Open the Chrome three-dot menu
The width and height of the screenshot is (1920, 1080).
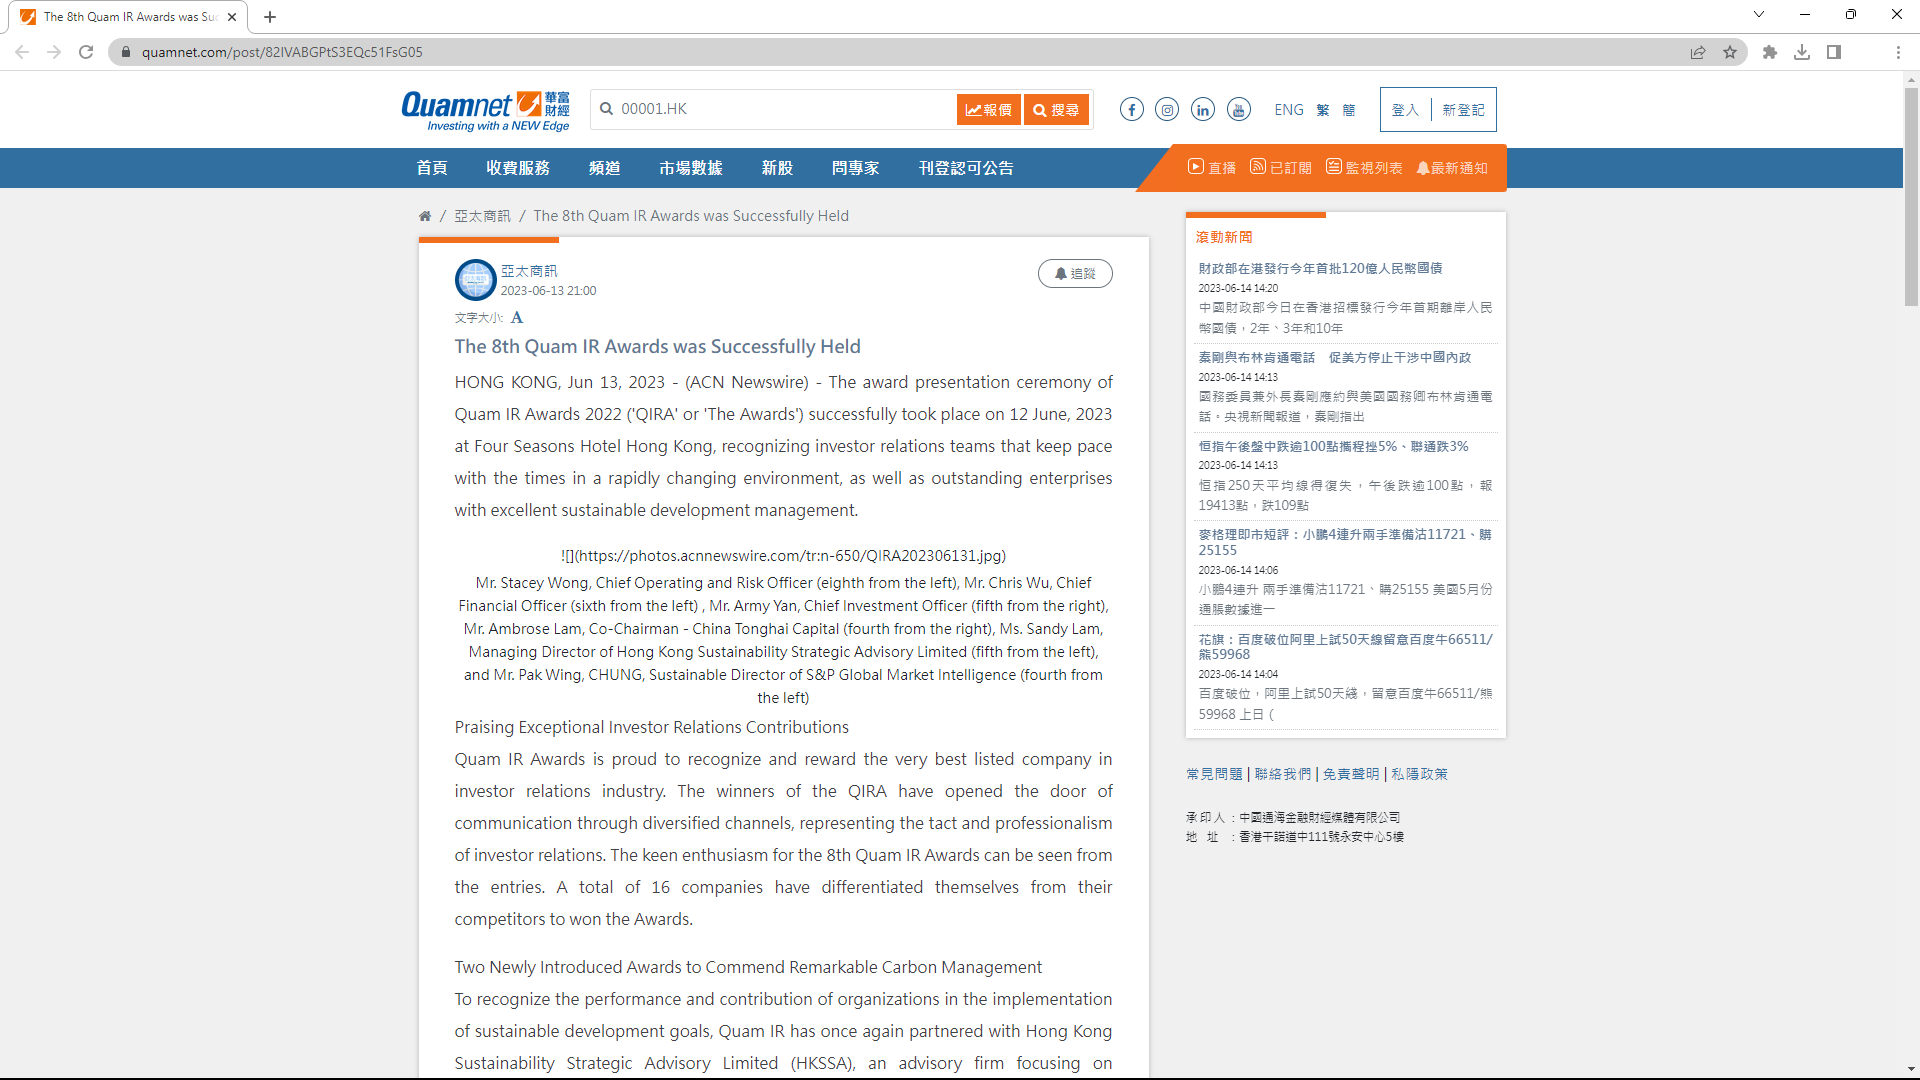click(1898, 52)
